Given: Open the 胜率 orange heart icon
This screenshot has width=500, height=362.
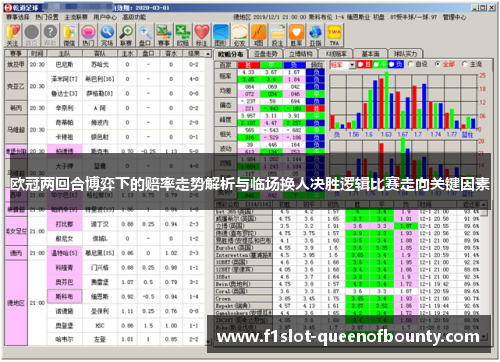Looking at the screenshot, I should tap(296, 35).
